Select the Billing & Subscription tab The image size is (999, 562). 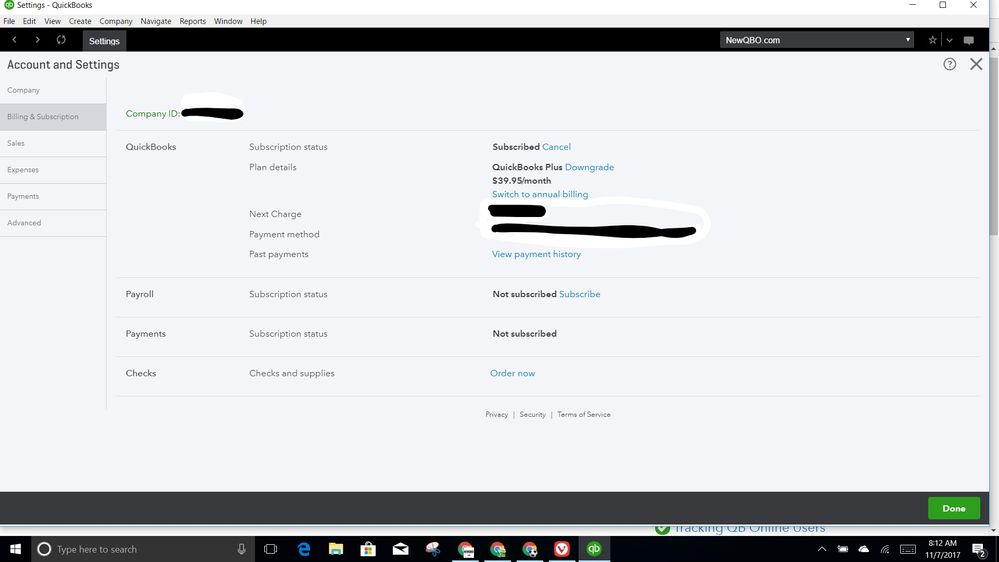53,117
